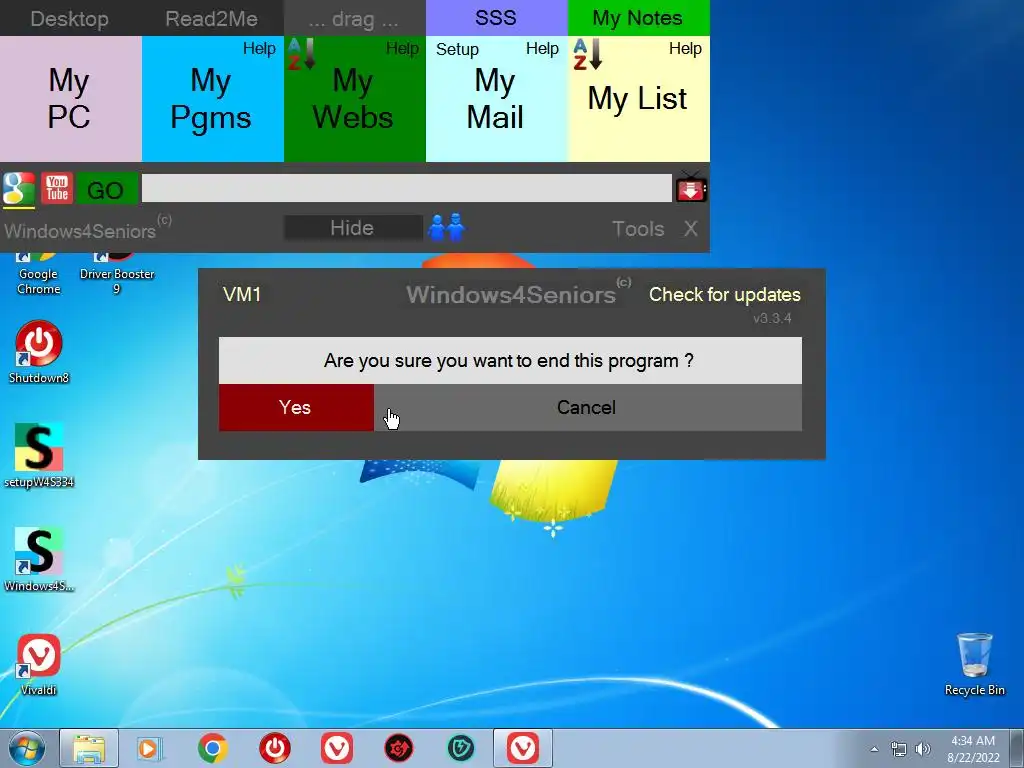Screen dimensions: 1024x768
Task: Click the VM1 label in dialog
Action: click(242, 295)
